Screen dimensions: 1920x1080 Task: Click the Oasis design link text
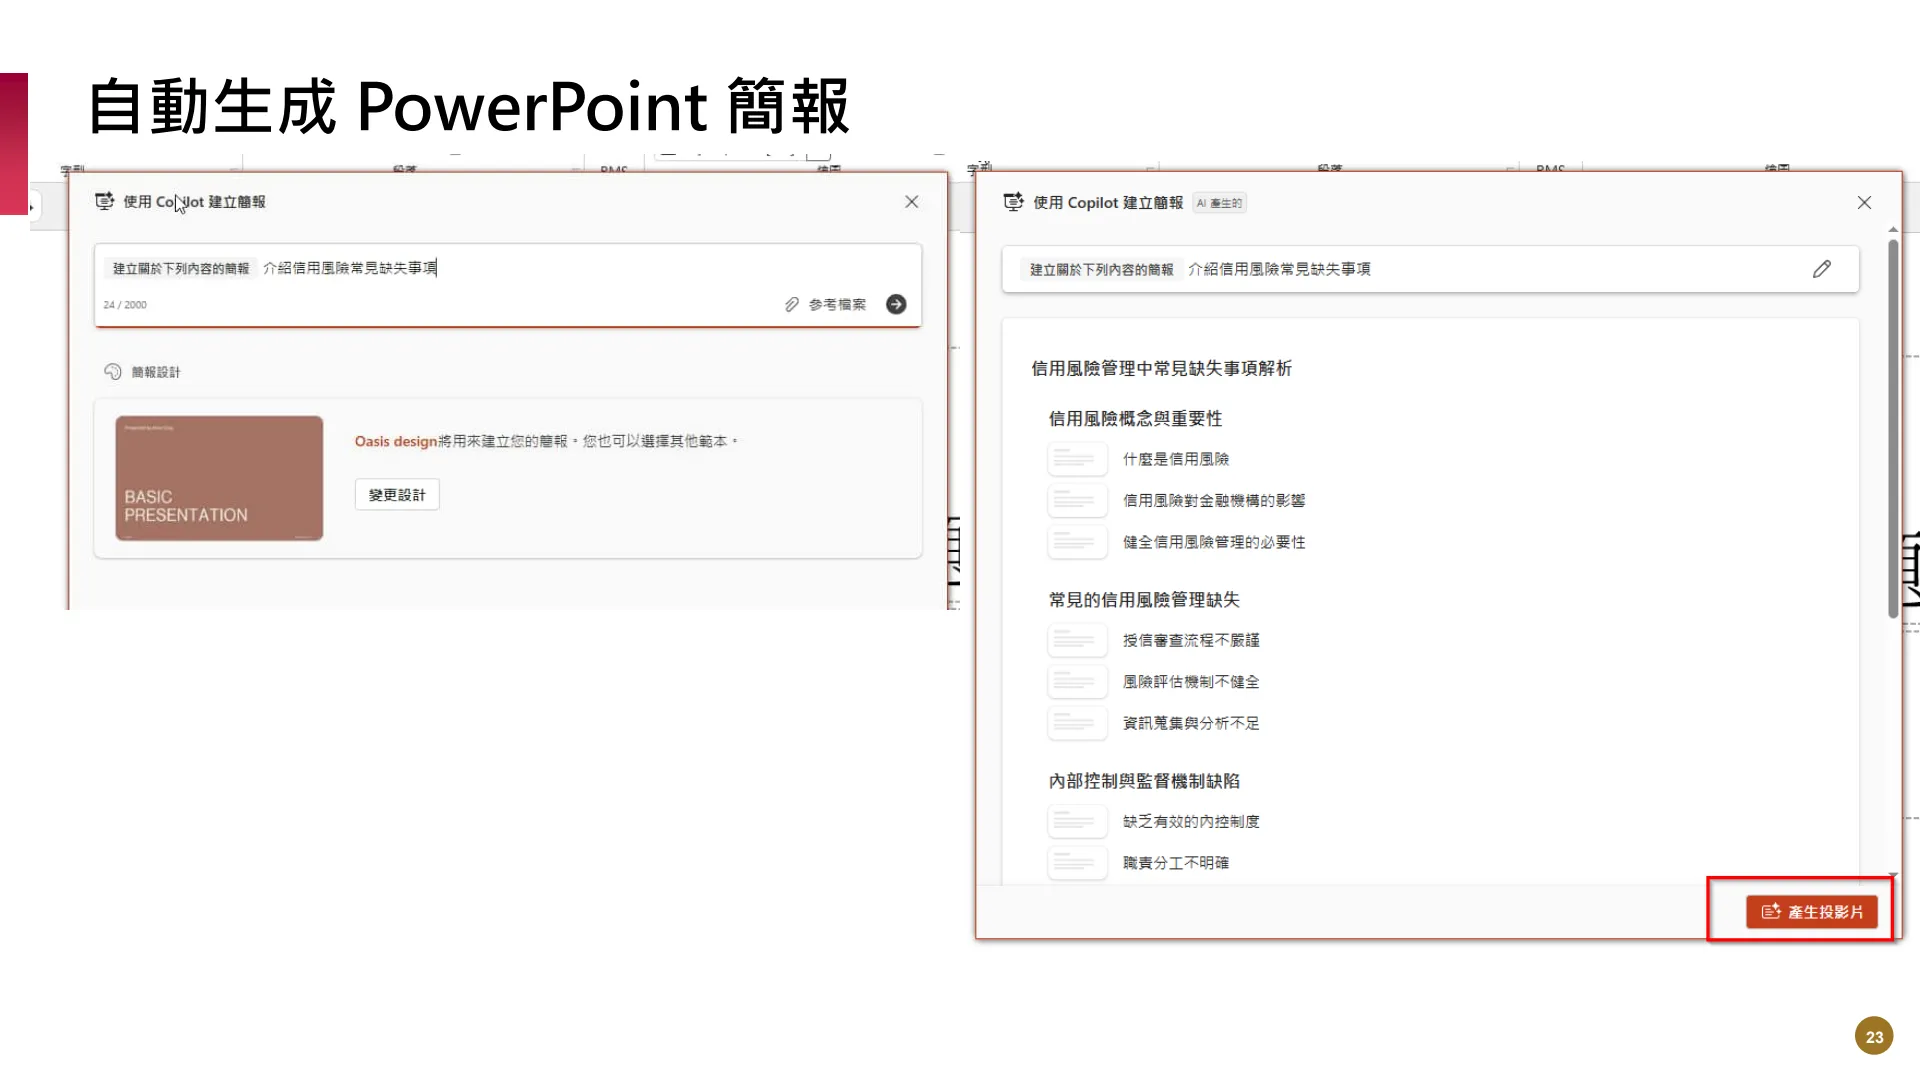(x=396, y=441)
